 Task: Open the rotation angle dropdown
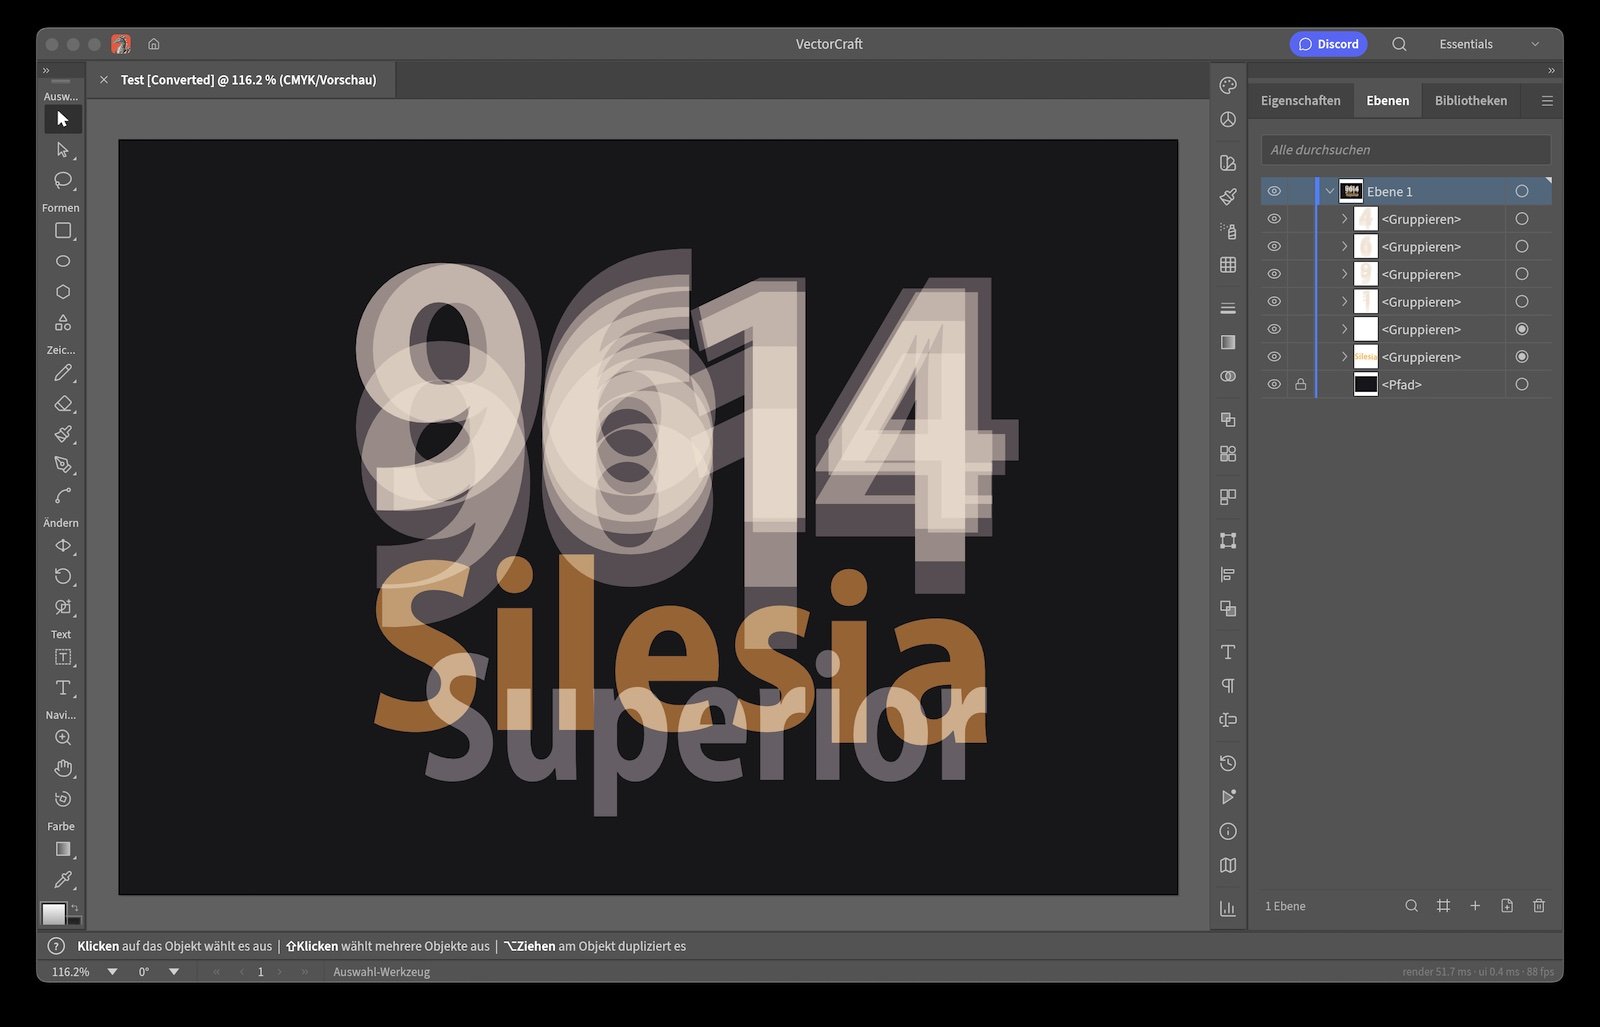click(x=174, y=972)
